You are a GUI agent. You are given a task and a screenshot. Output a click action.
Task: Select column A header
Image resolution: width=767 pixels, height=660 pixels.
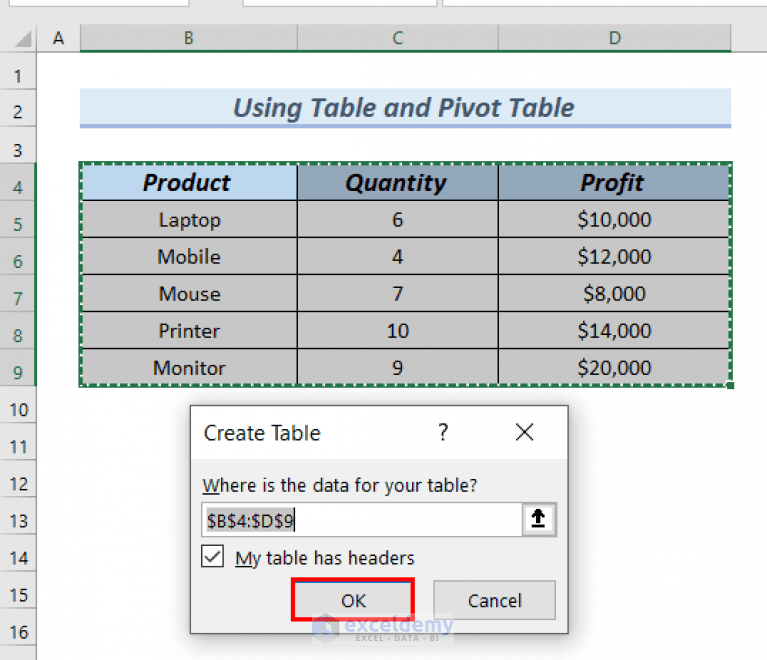(x=58, y=38)
